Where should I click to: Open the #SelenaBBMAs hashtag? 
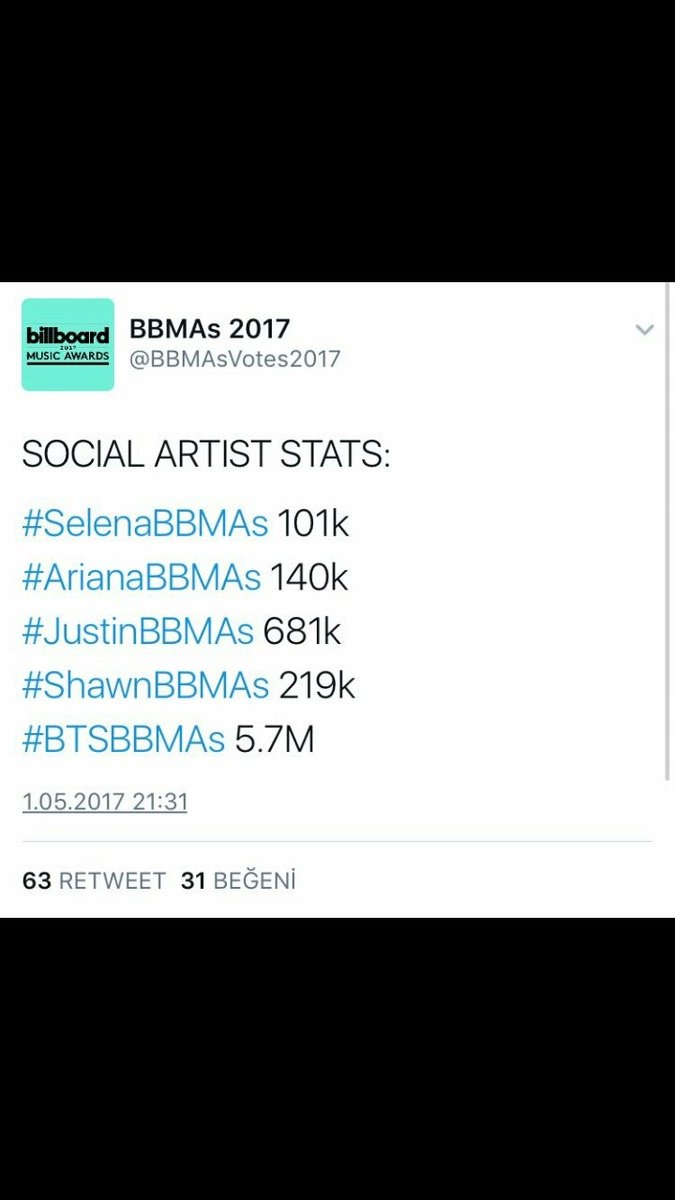click(x=145, y=524)
